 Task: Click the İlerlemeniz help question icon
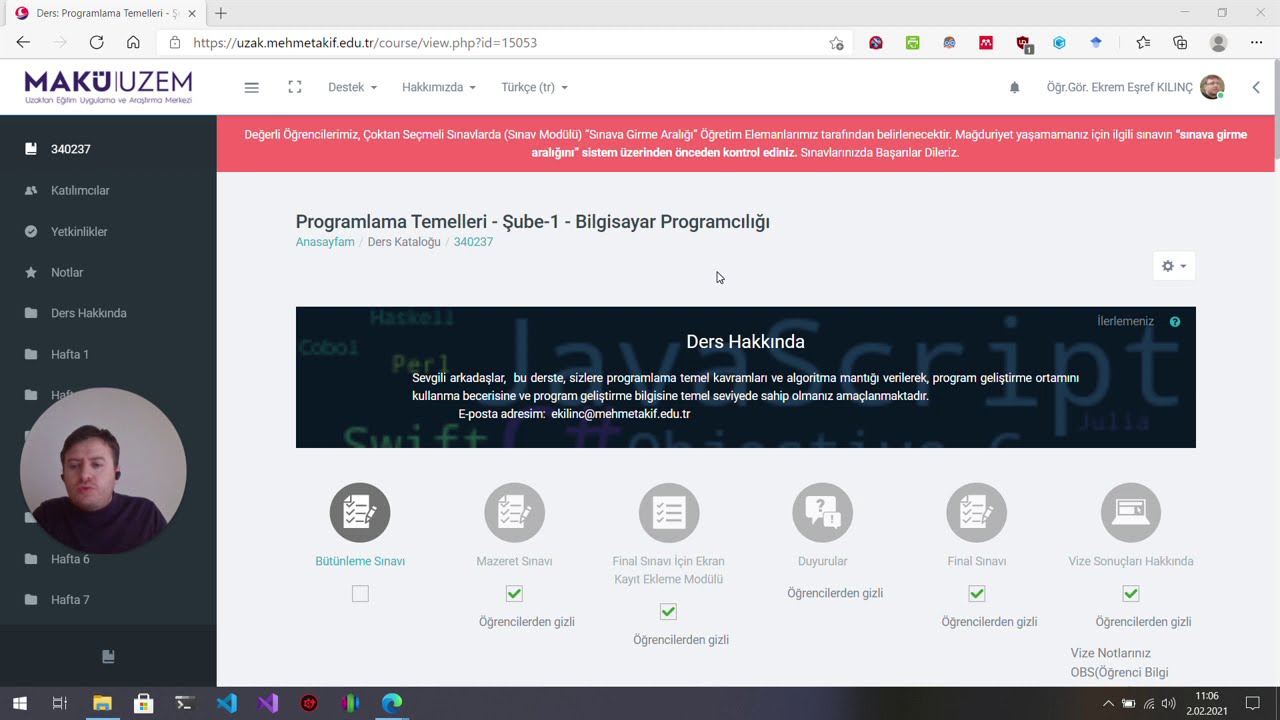(x=1175, y=321)
